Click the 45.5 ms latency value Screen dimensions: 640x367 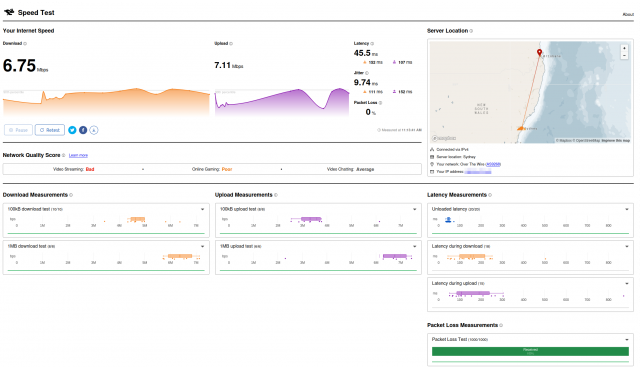(x=366, y=53)
